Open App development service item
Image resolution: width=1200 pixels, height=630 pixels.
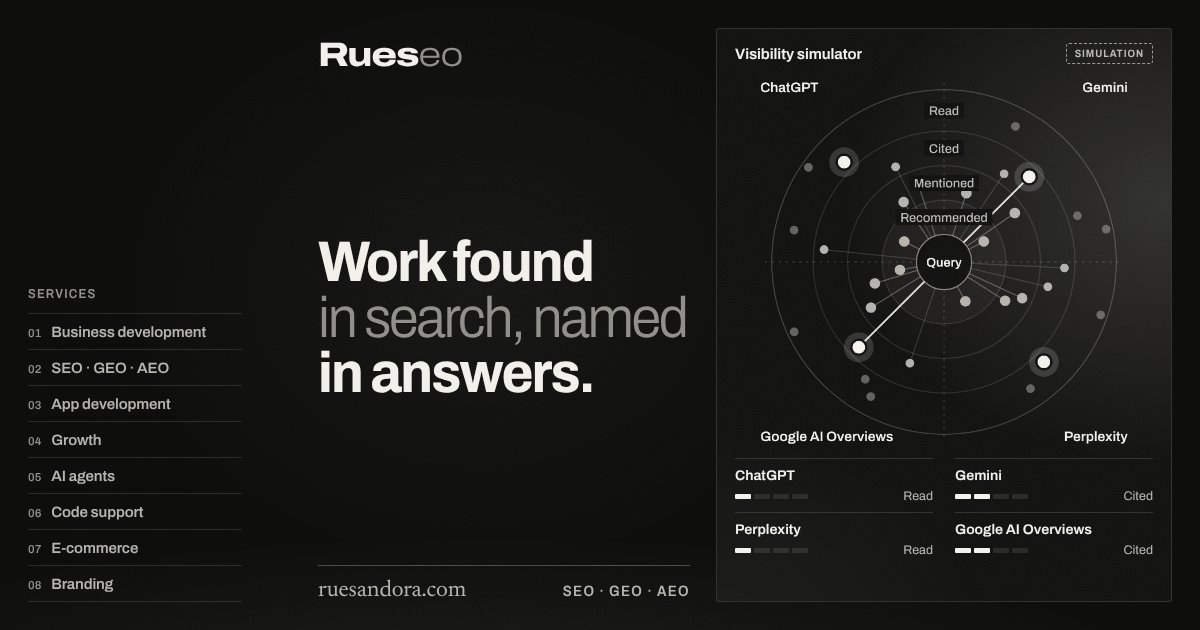[x=135, y=404]
